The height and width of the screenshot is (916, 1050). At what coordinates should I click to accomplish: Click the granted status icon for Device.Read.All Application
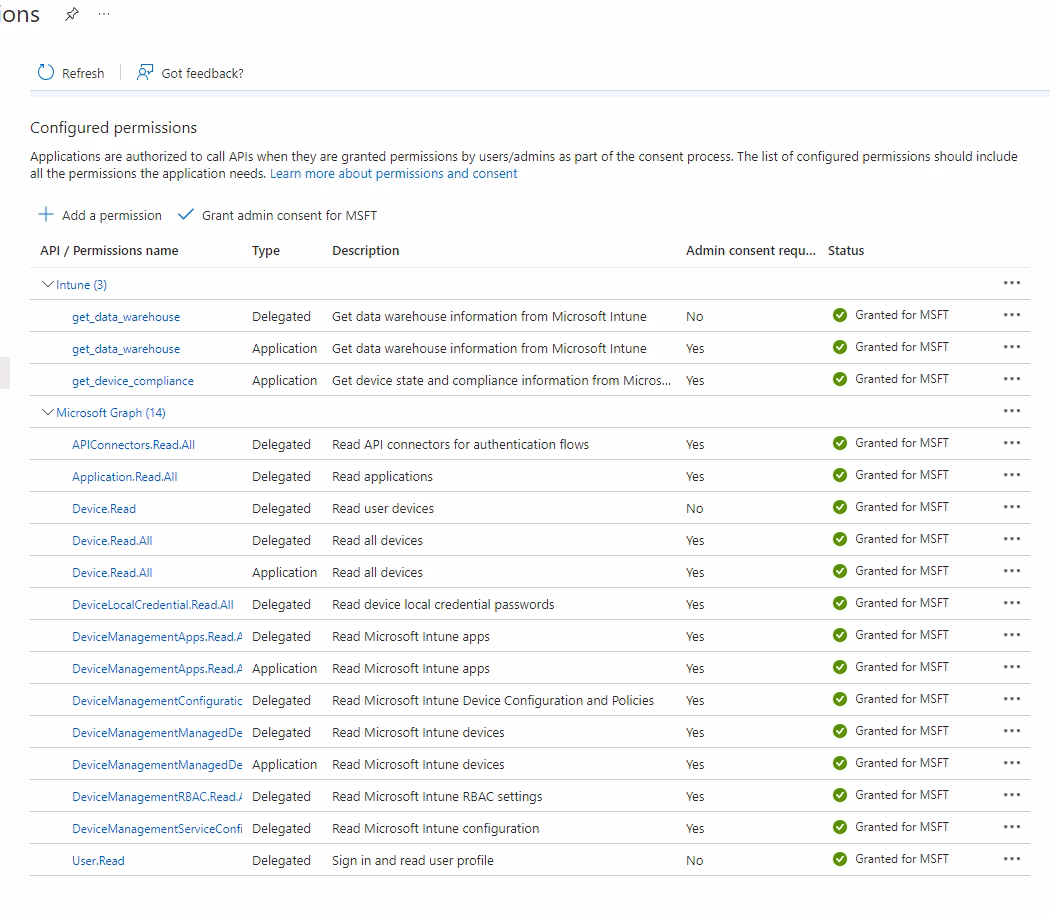(x=840, y=571)
